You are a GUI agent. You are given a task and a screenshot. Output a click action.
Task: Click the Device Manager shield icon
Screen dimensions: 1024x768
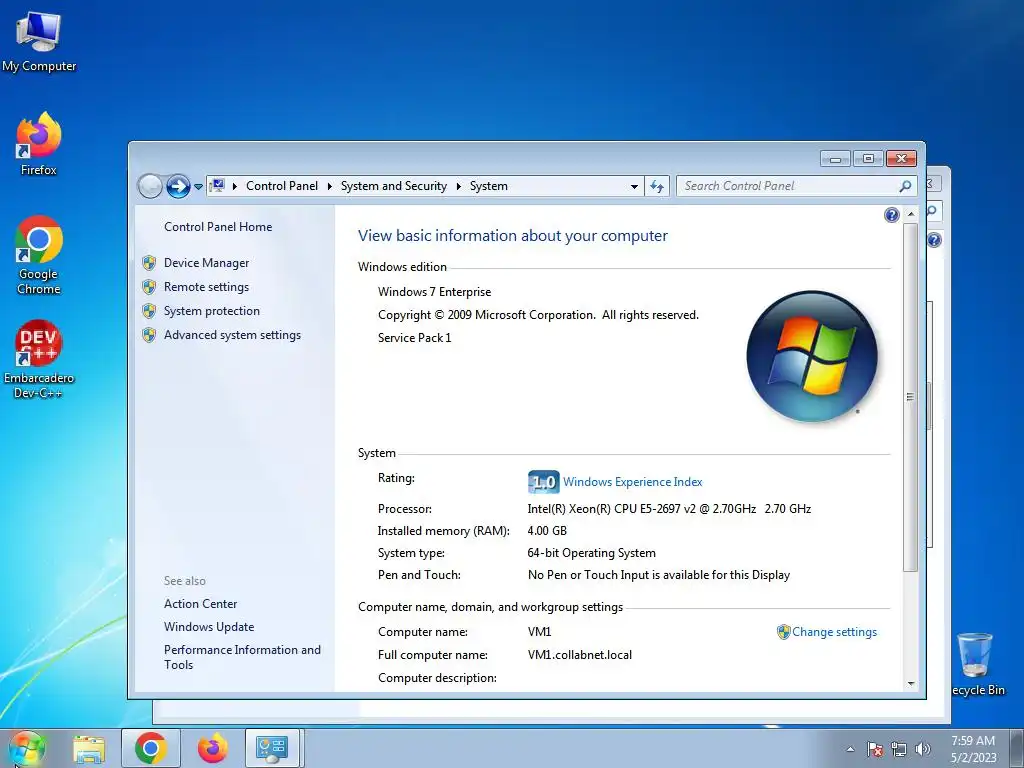[x=149, y=263]
